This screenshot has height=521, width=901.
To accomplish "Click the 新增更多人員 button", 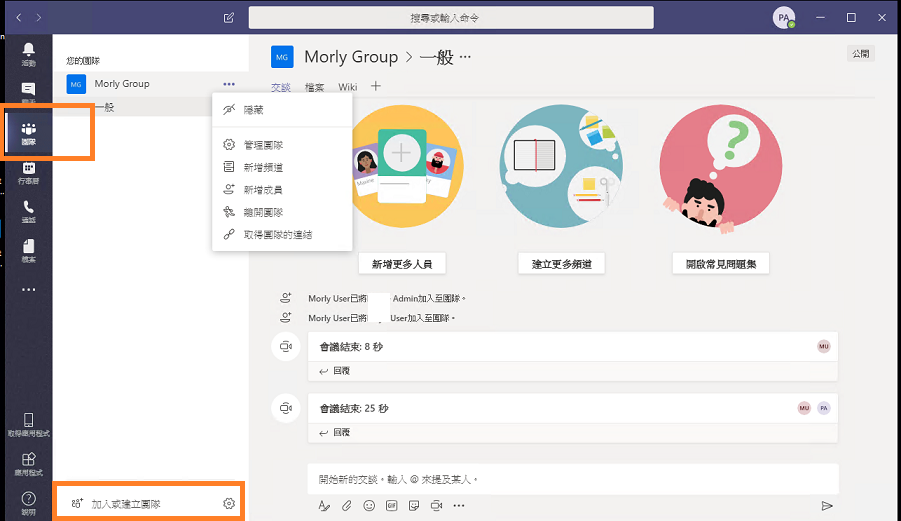I will pos(402,264).
